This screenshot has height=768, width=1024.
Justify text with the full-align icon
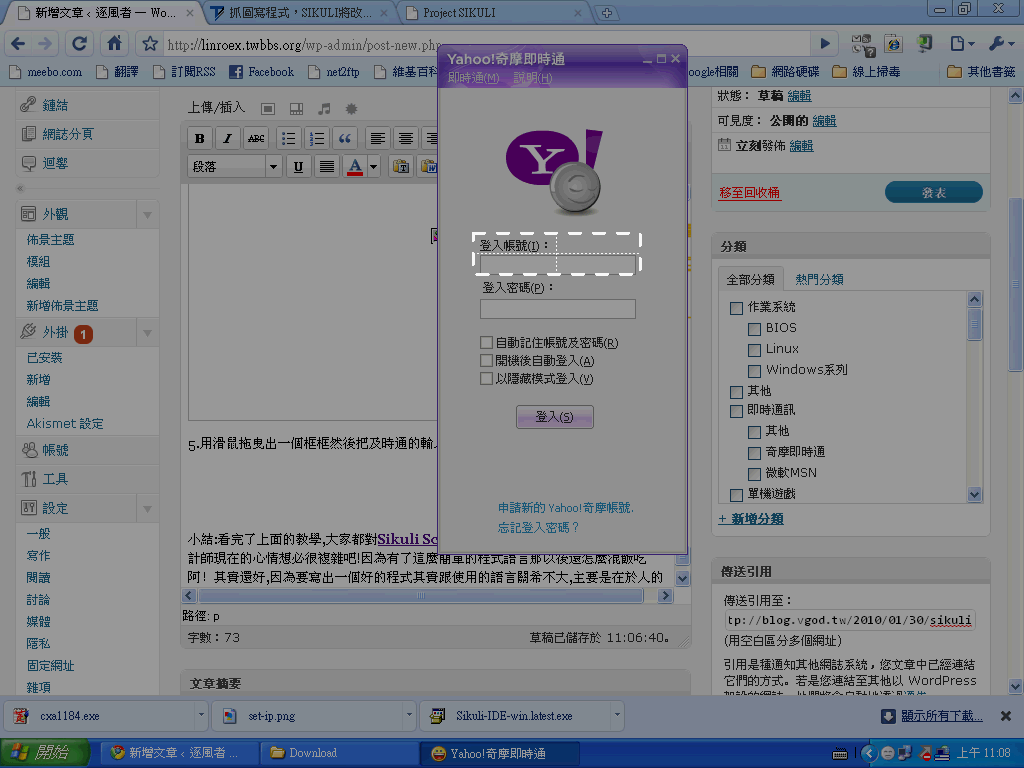click(327, 167)
